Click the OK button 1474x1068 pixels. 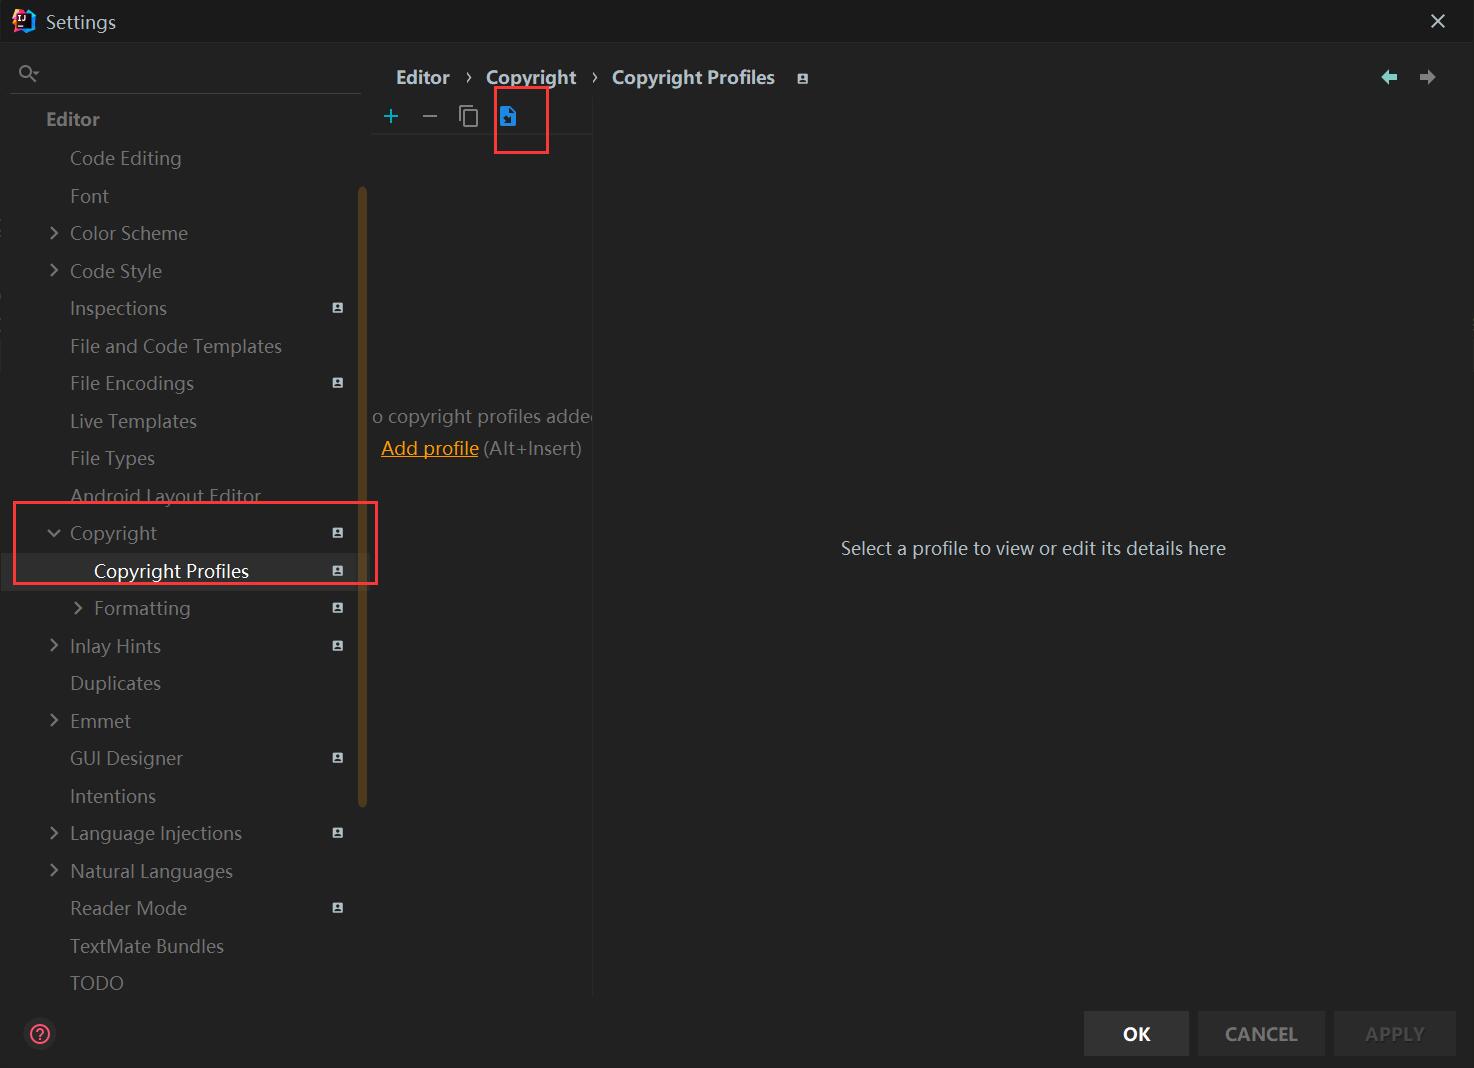1136,1034
